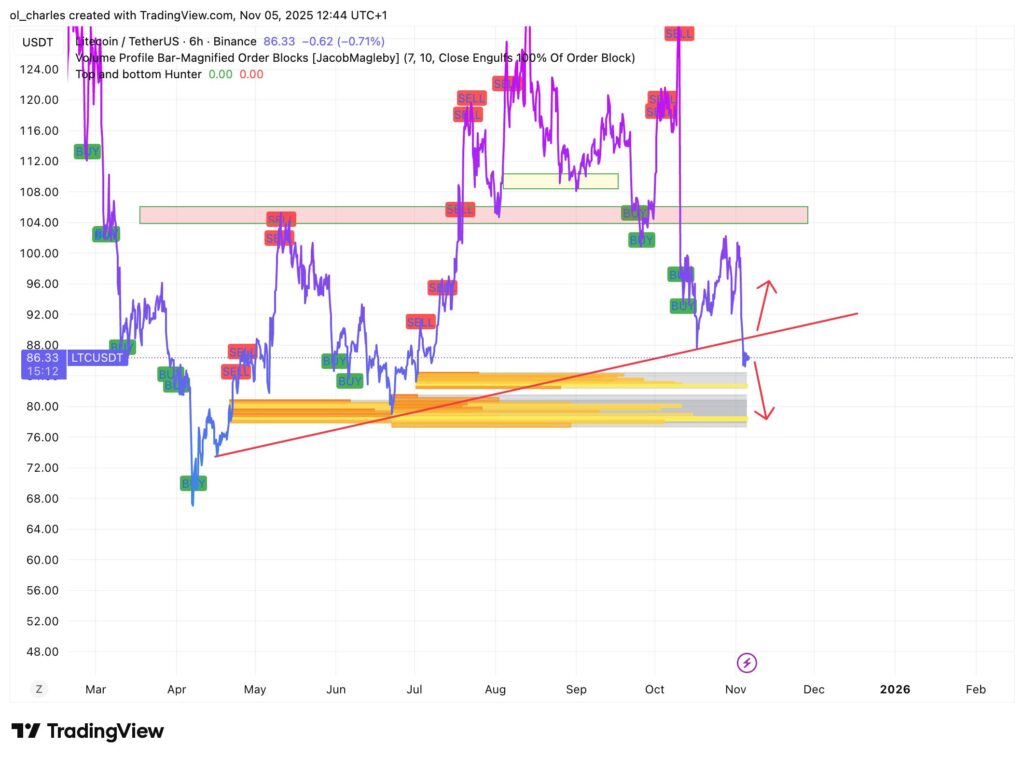This screenshot has height=760, width=1024.
Task: Click the 2026 label on the time axis
Action: click(x=893, y=689)
